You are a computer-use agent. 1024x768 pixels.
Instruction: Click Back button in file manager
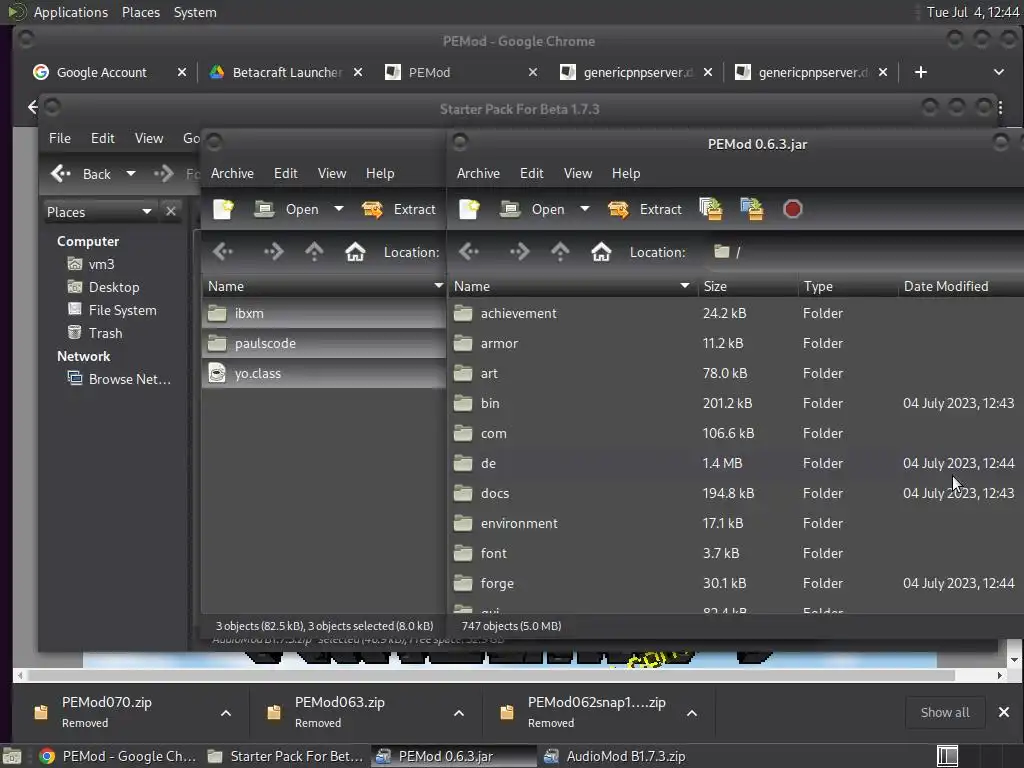coord(81,174)
